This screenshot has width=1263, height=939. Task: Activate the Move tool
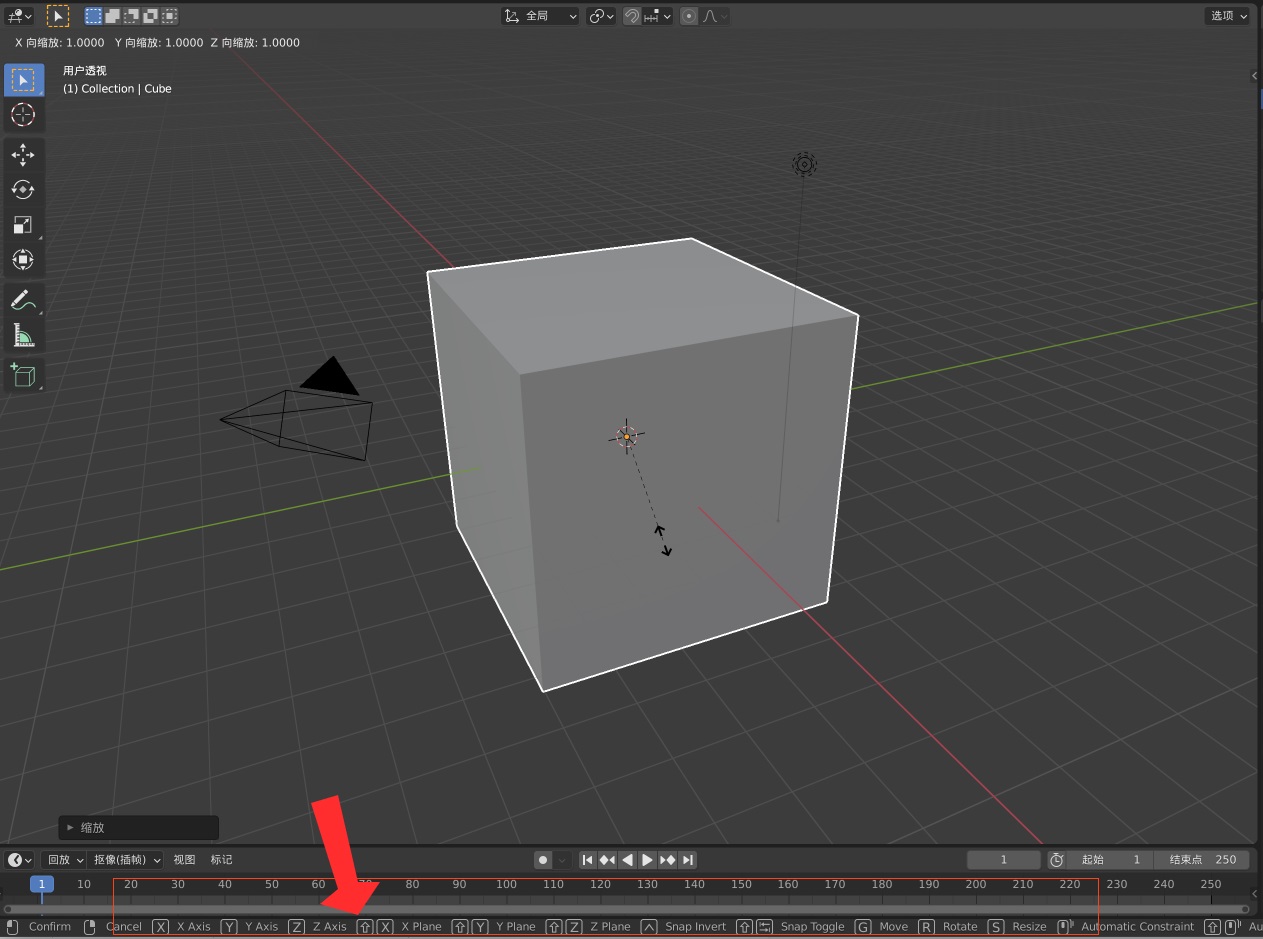23,154
